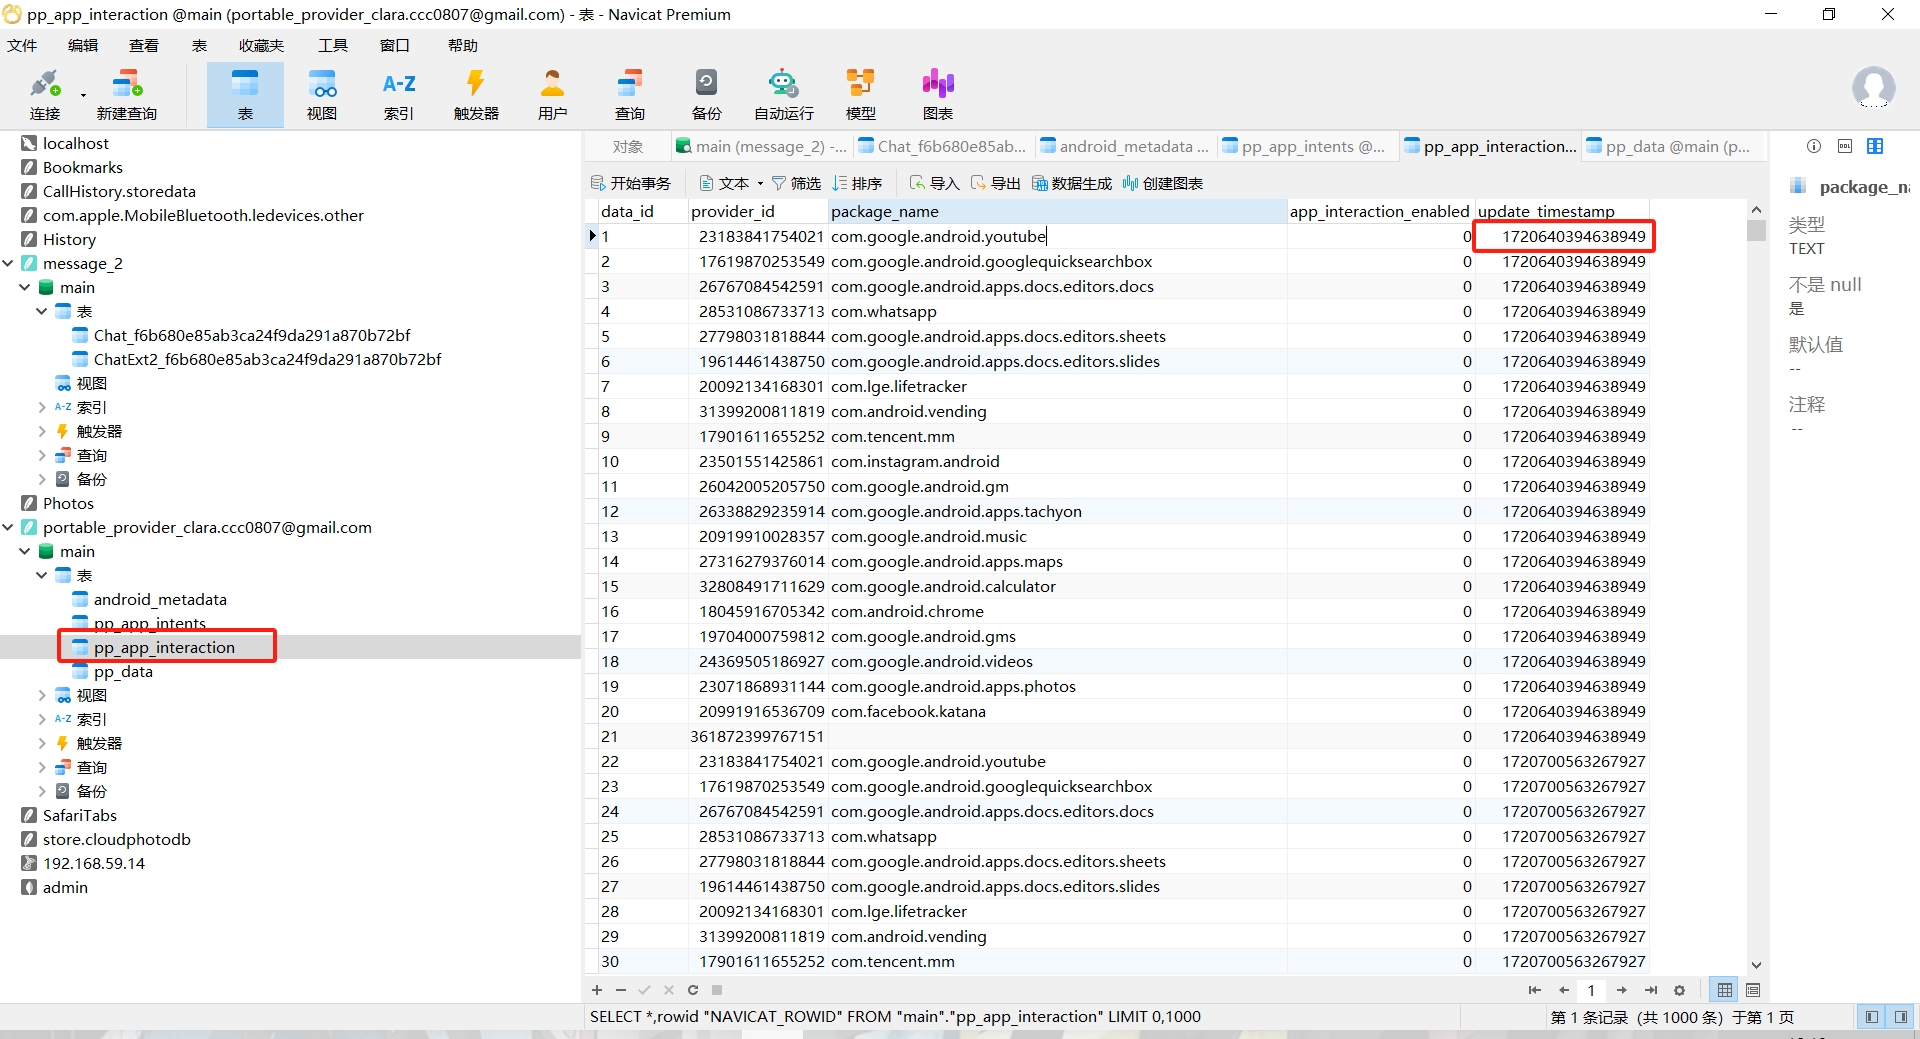The image size is (1920, 1039).
Task: Open the 收藏夹 (Favorites) menu
Action: [x=261, y=46]
